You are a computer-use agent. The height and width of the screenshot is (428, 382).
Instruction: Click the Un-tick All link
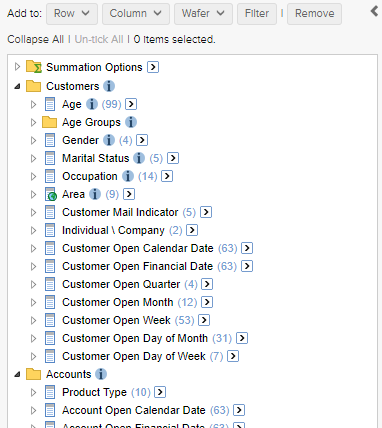pos(99,39)
